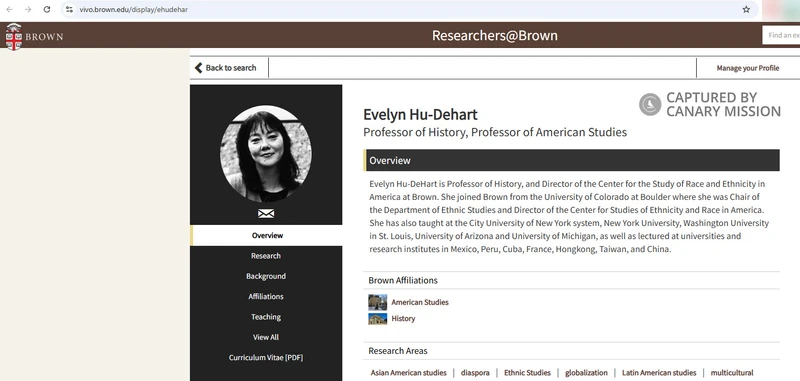Focus the Find an expert search box
The height and width of the screenshot is (381, 800).
[x=781, y=35]
